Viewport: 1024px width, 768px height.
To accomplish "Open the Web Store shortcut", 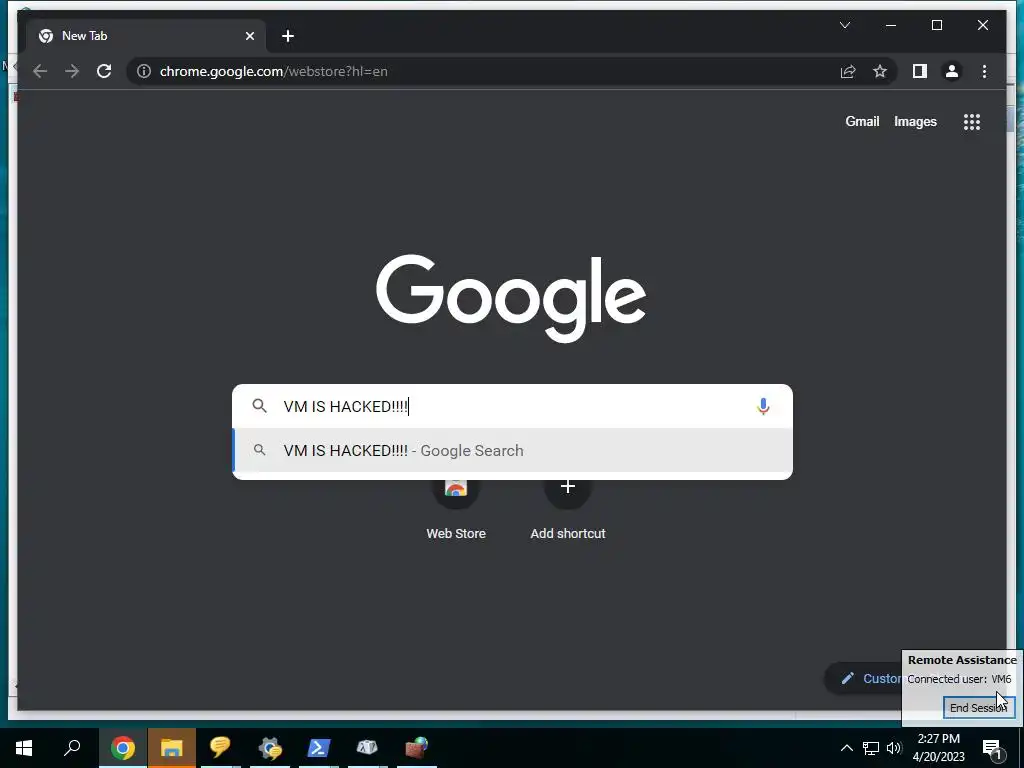I will click(456, 509).
